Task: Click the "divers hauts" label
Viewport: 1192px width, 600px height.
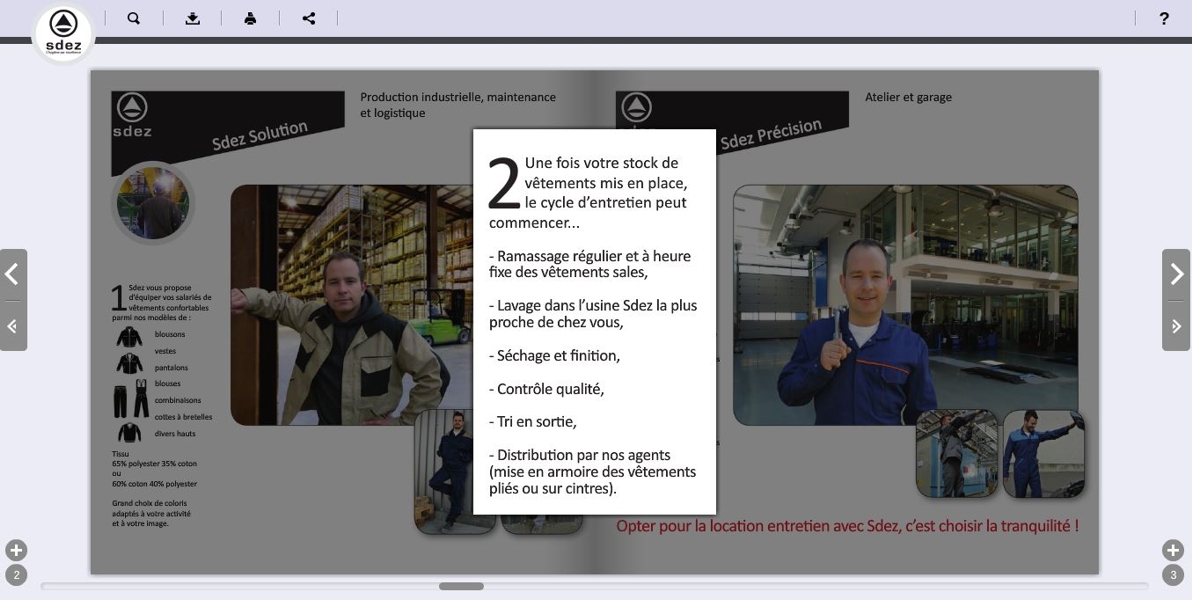Action: pos(176,433)
